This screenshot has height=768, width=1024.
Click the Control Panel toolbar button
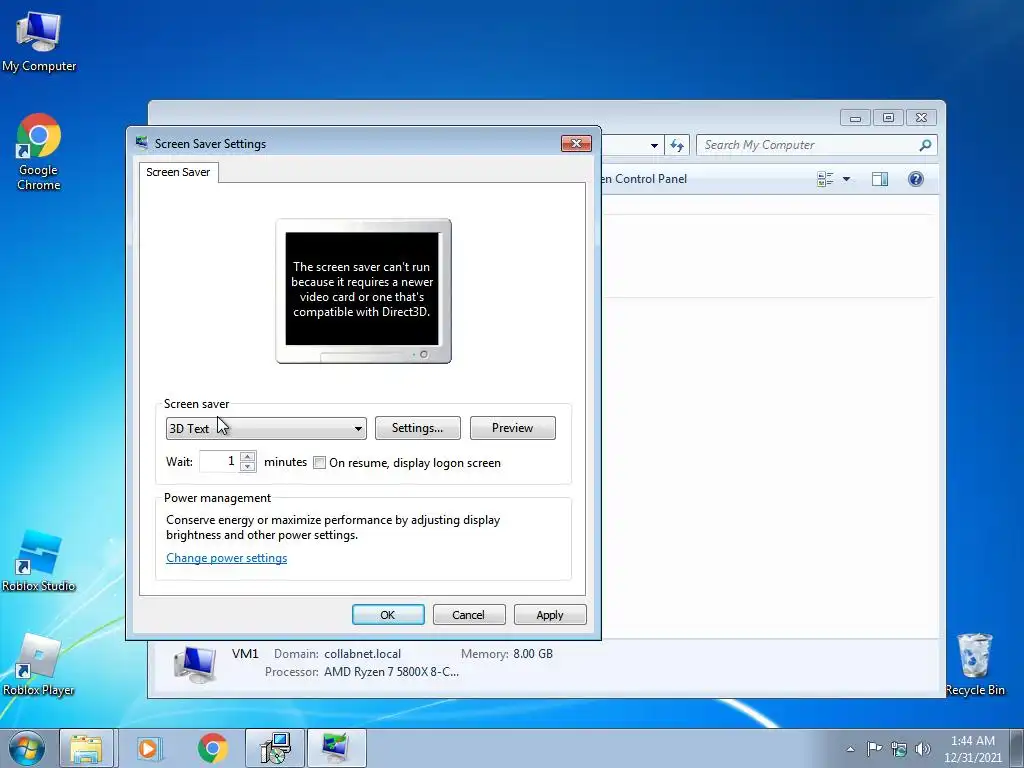point(644,179)
